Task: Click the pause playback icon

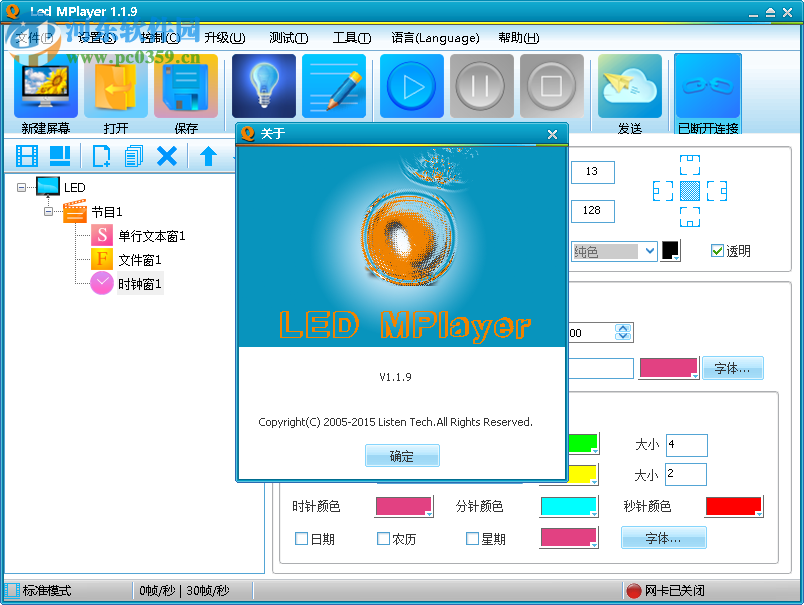Action: click(481, 86)
